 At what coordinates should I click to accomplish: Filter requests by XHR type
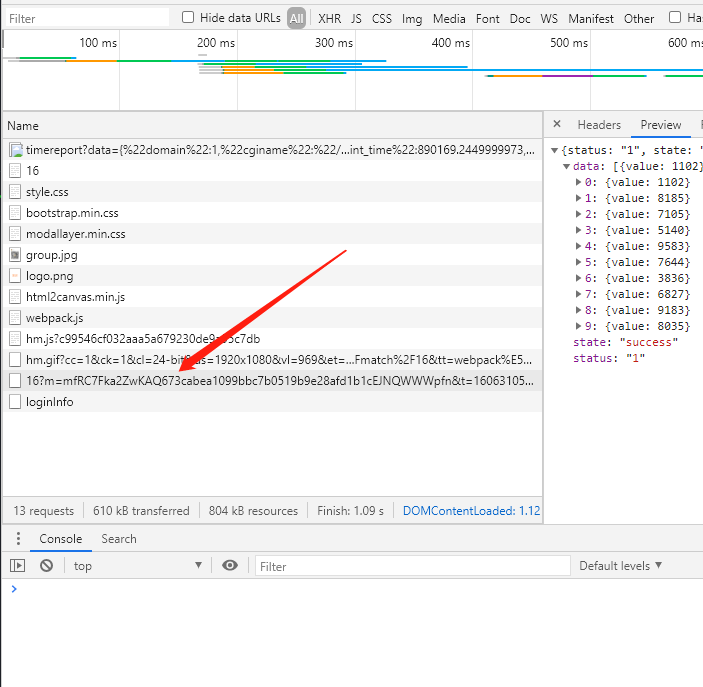click(x=330, y=18)
